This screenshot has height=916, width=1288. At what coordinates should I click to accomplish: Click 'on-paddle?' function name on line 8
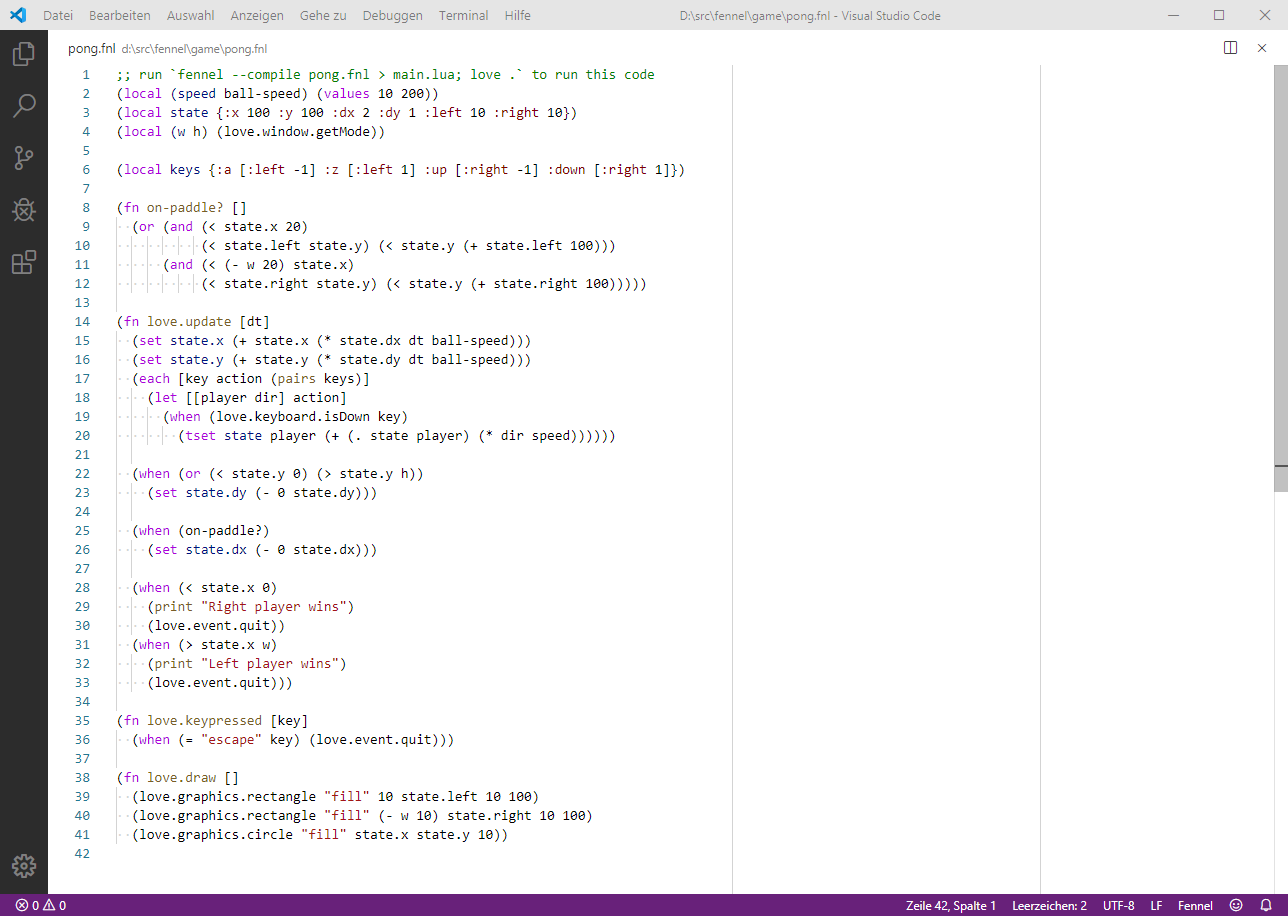[x=185, y=207]
